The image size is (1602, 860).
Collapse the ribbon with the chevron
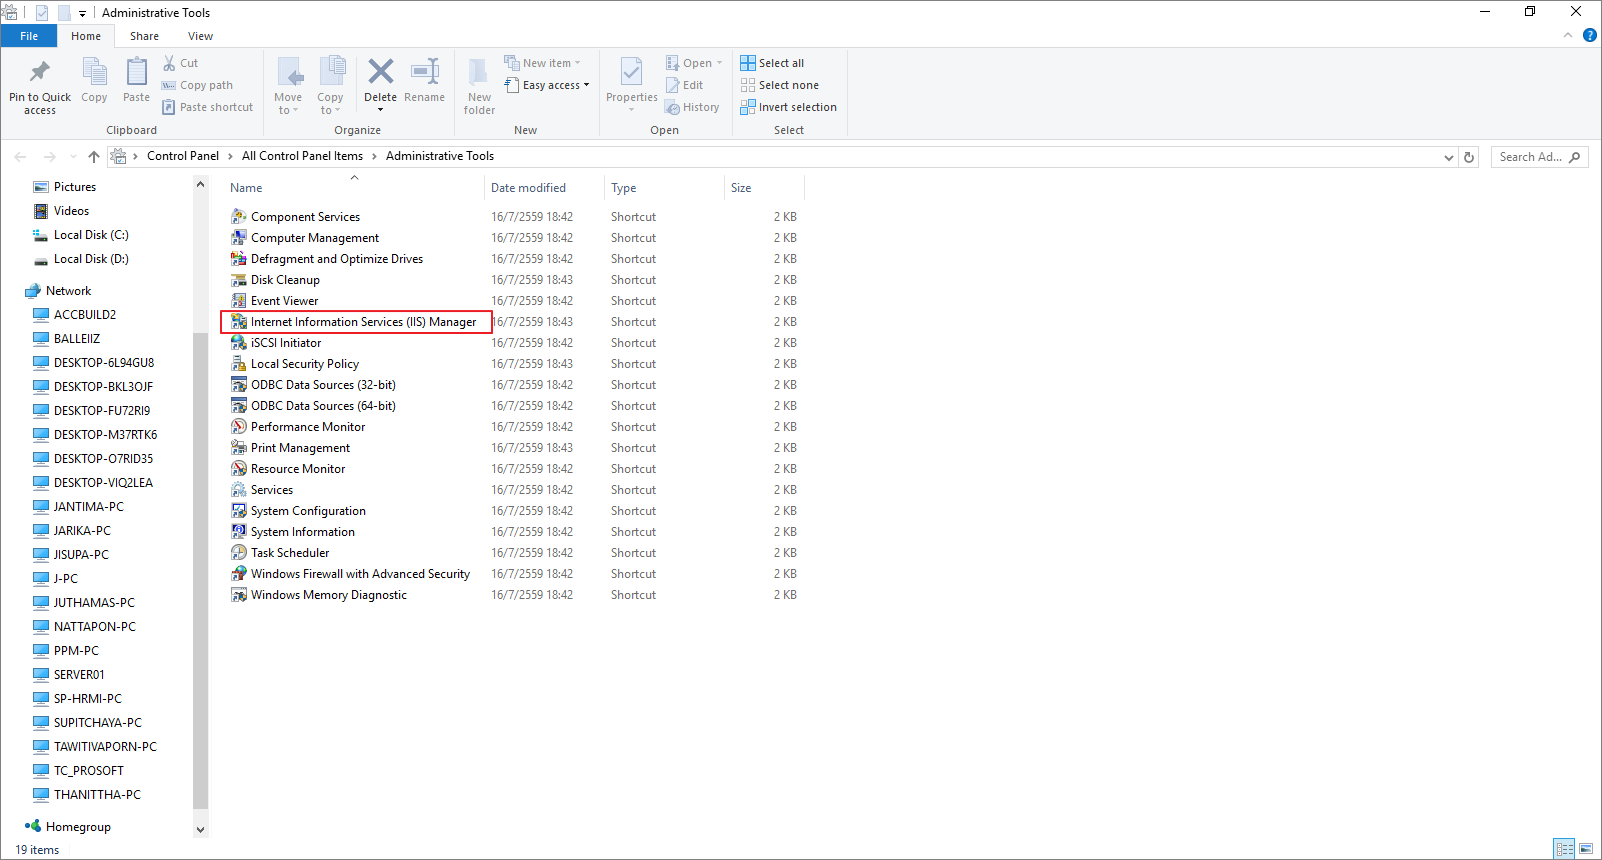(x=1568, y=35)
